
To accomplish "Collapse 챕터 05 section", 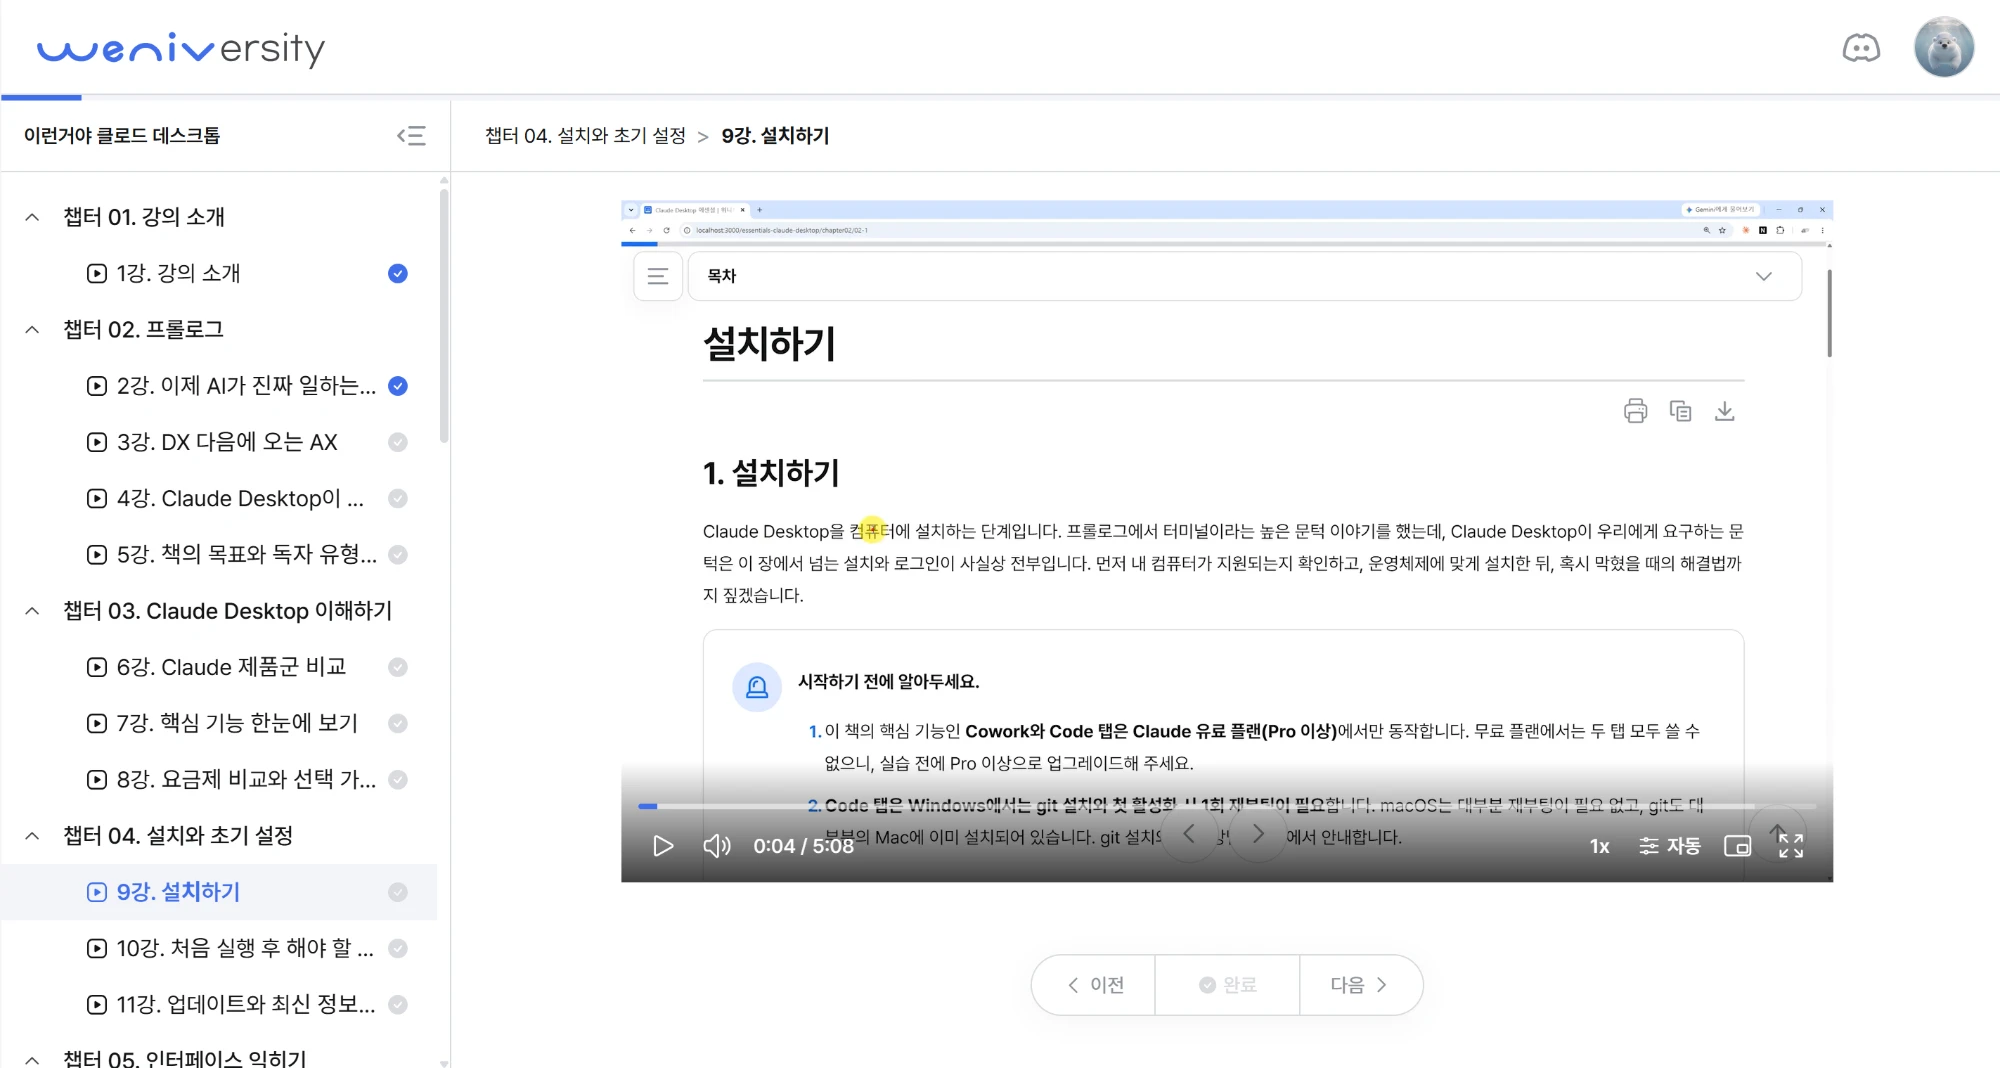I will (x=32, y=1059).
